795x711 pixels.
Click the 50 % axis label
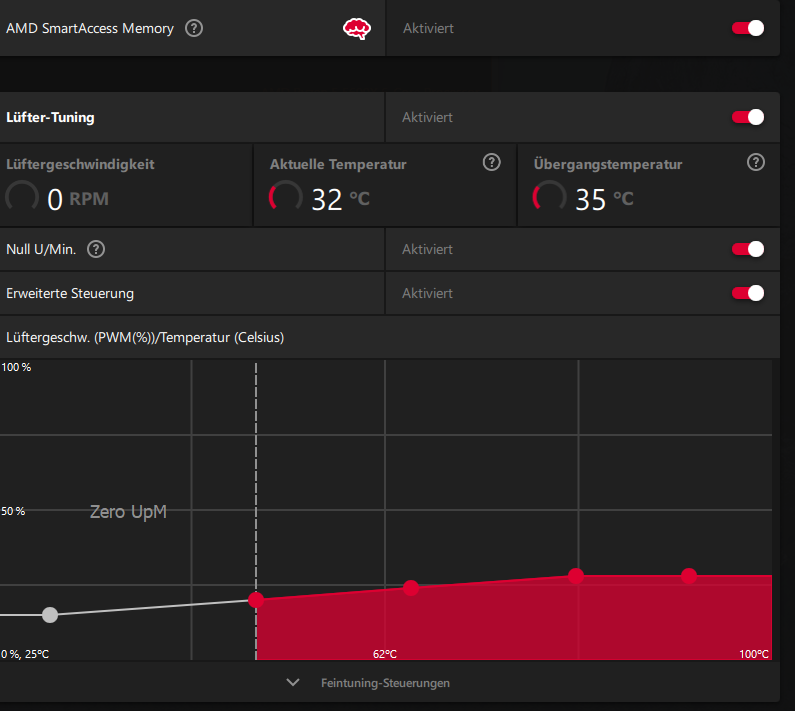[13, 511]
